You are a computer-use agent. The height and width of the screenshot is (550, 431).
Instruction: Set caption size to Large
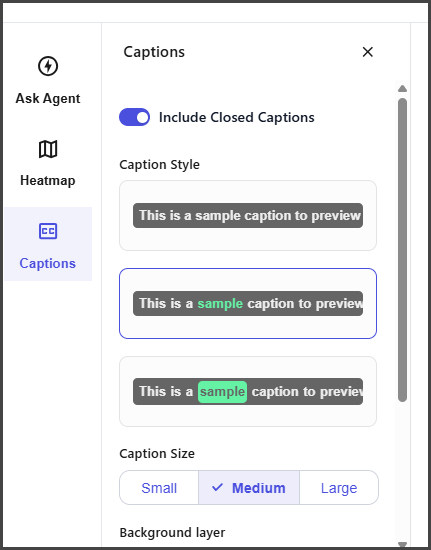339,488
